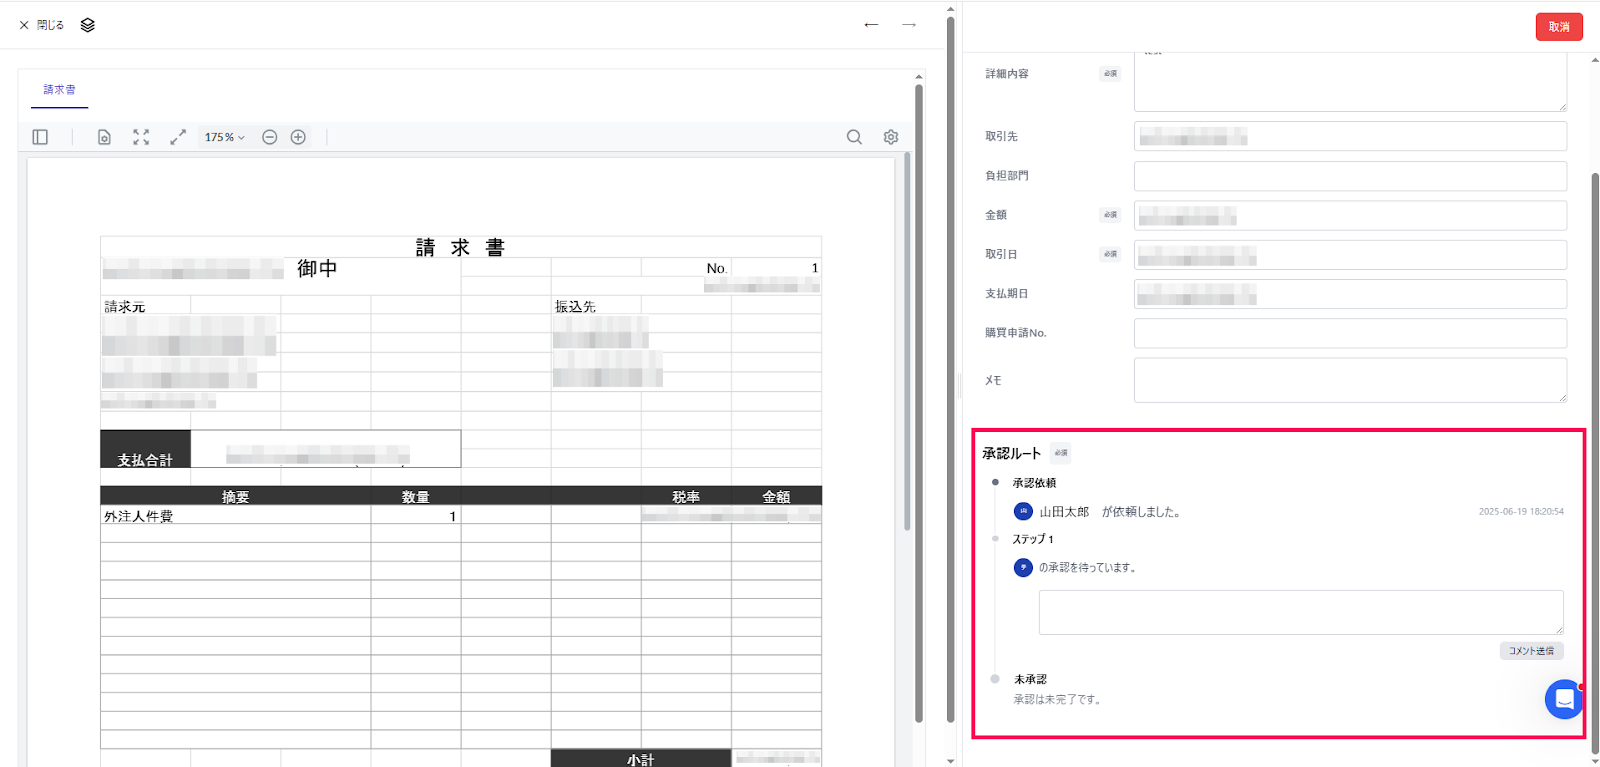1600x767 pixels.
Task: Click the fit-to-page collapse arrows icon
Action: coord(141,137)
